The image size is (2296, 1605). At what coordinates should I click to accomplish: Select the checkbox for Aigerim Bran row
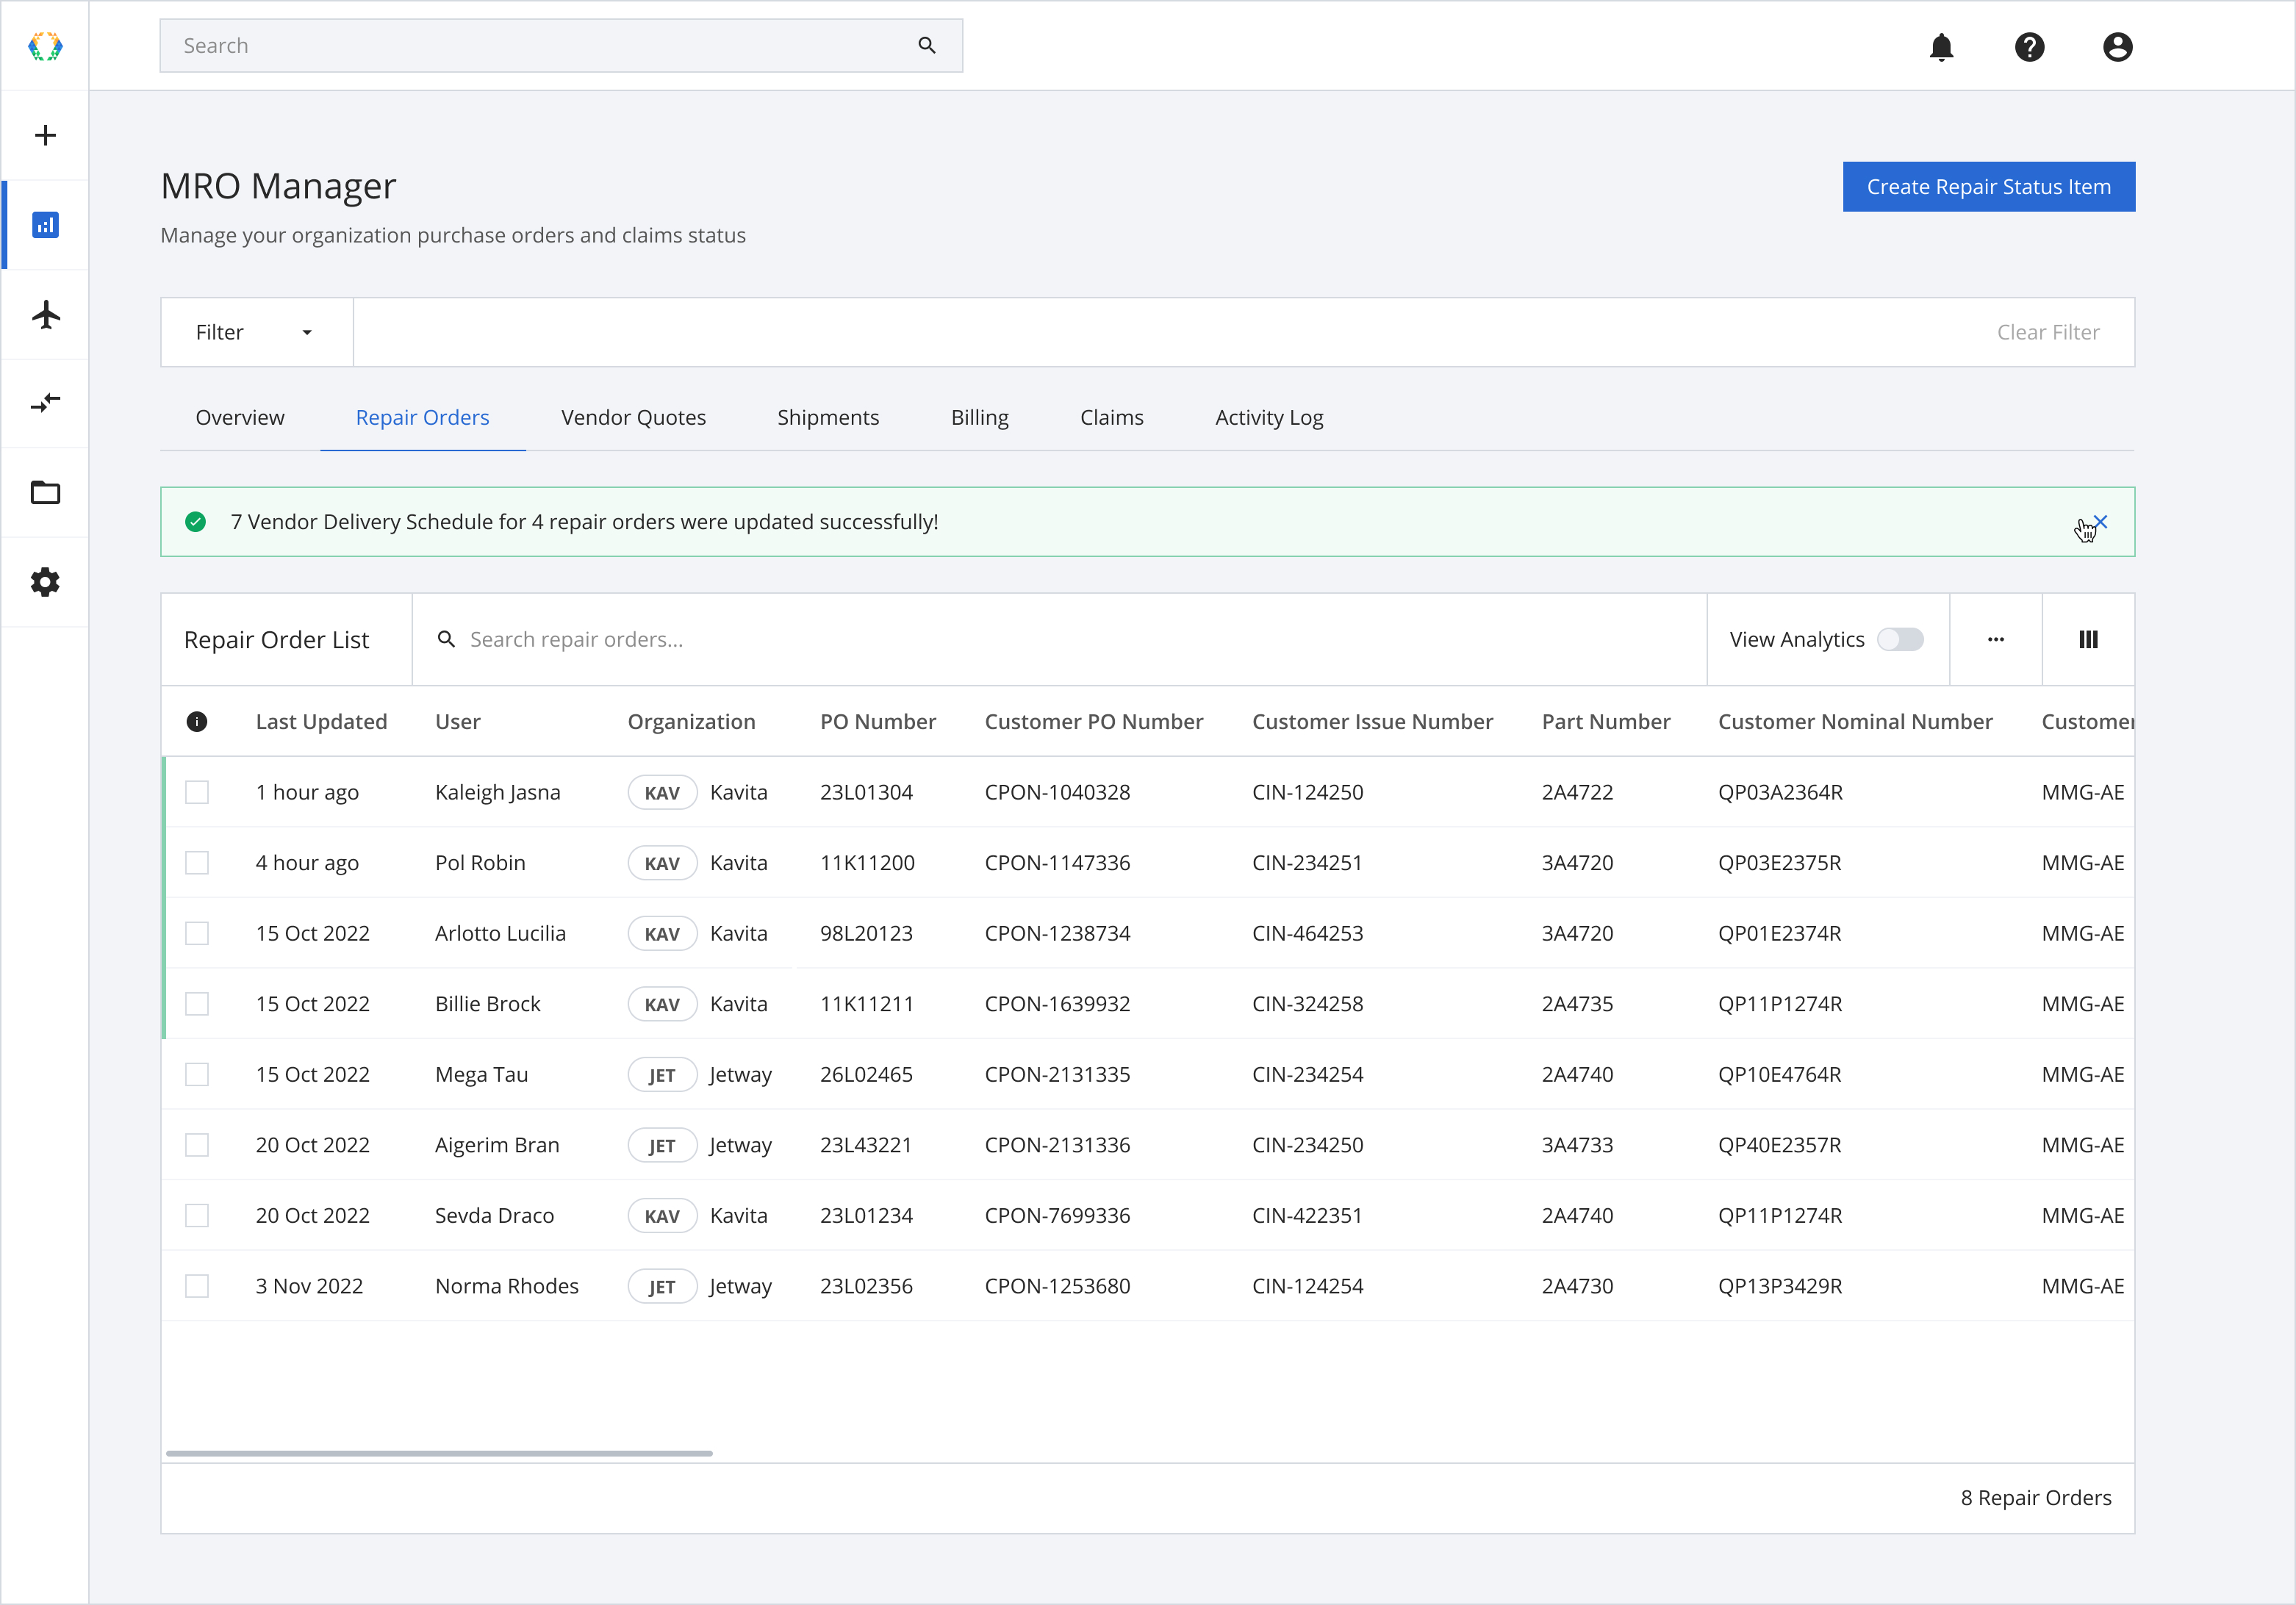pos(197,1145)
